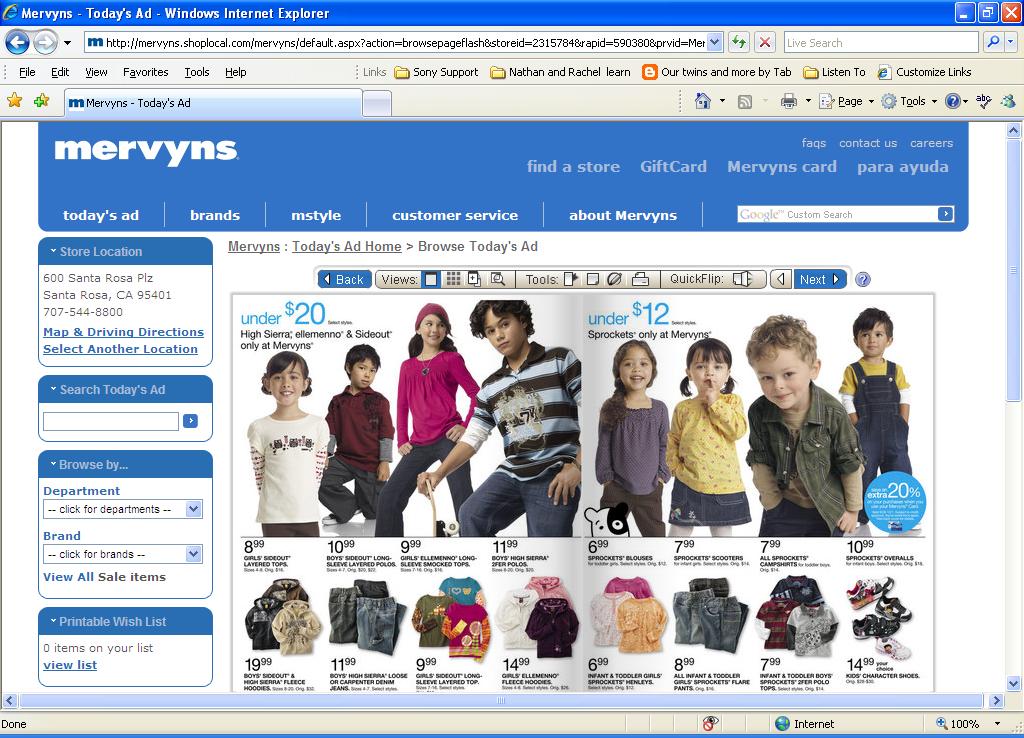Open a new blank tab
The width and height of the screenshot is (1024, 738).
point(377,104)
